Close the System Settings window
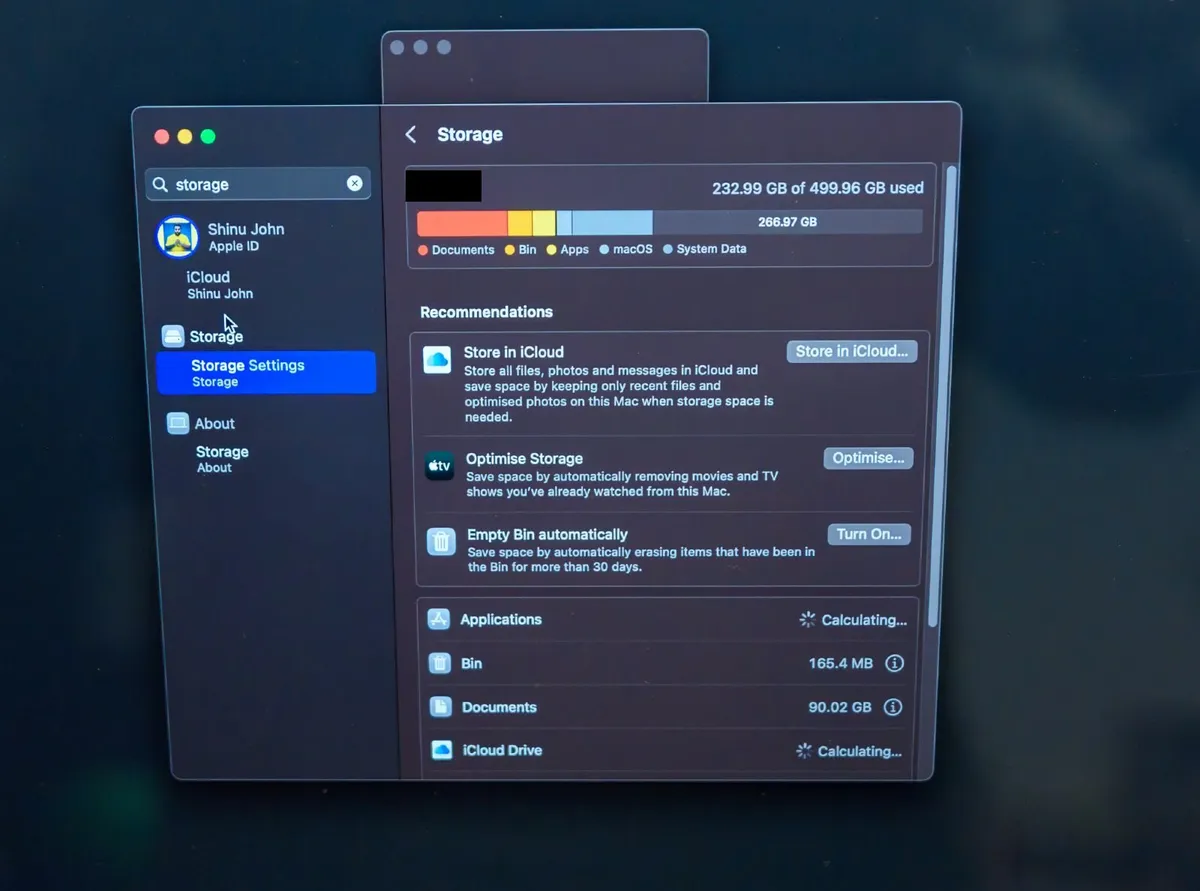This screenshot has height=891, width=1200. point(162,137)
